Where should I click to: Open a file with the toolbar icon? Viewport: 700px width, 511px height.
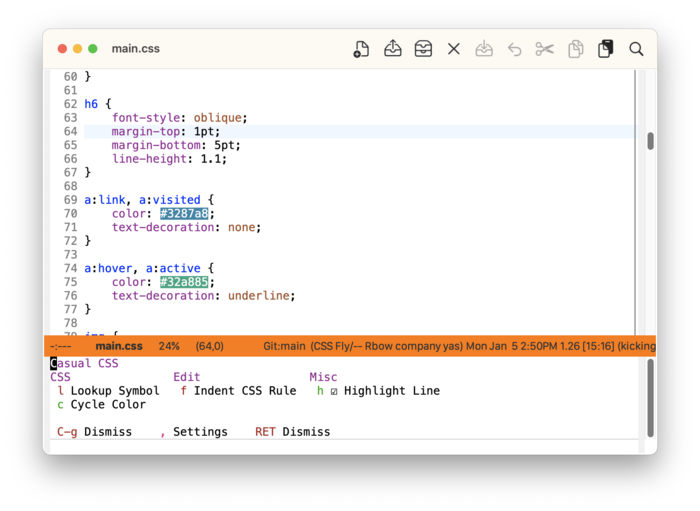point(393,49)
